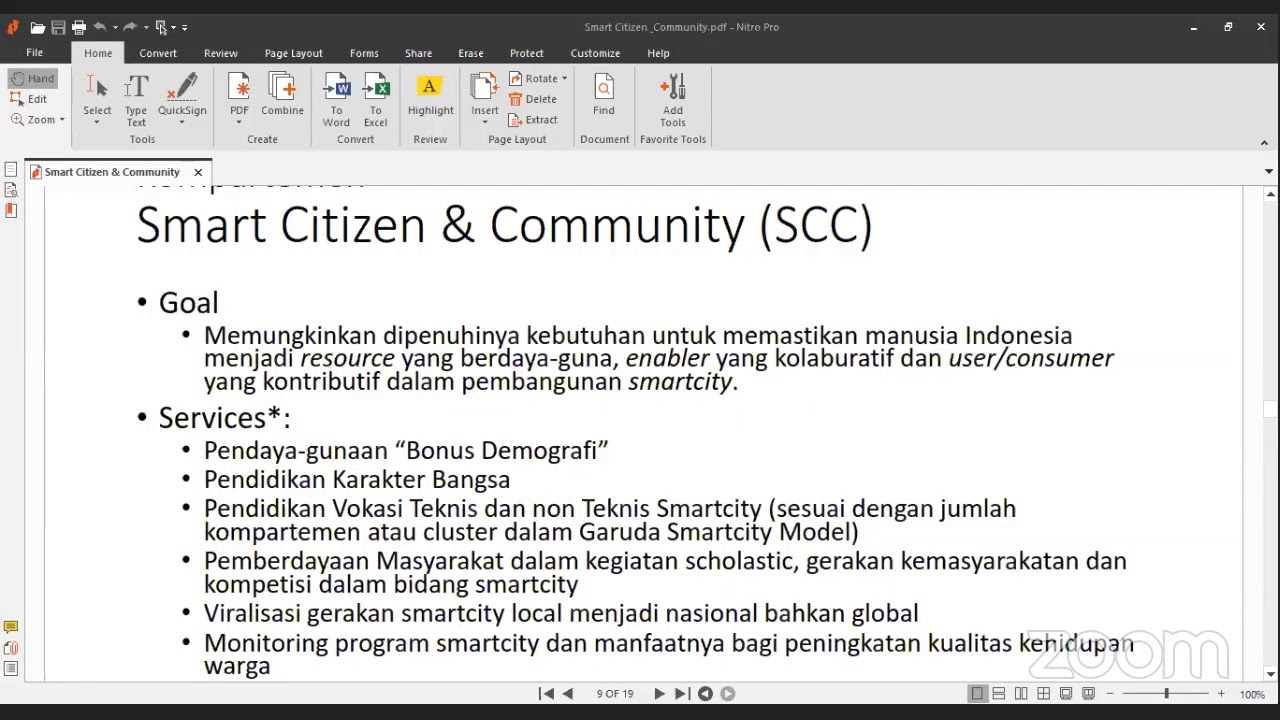The image size is (1280, 720).
Task: Expand the Zoom tool dropdown
Action: coord(62,120)
